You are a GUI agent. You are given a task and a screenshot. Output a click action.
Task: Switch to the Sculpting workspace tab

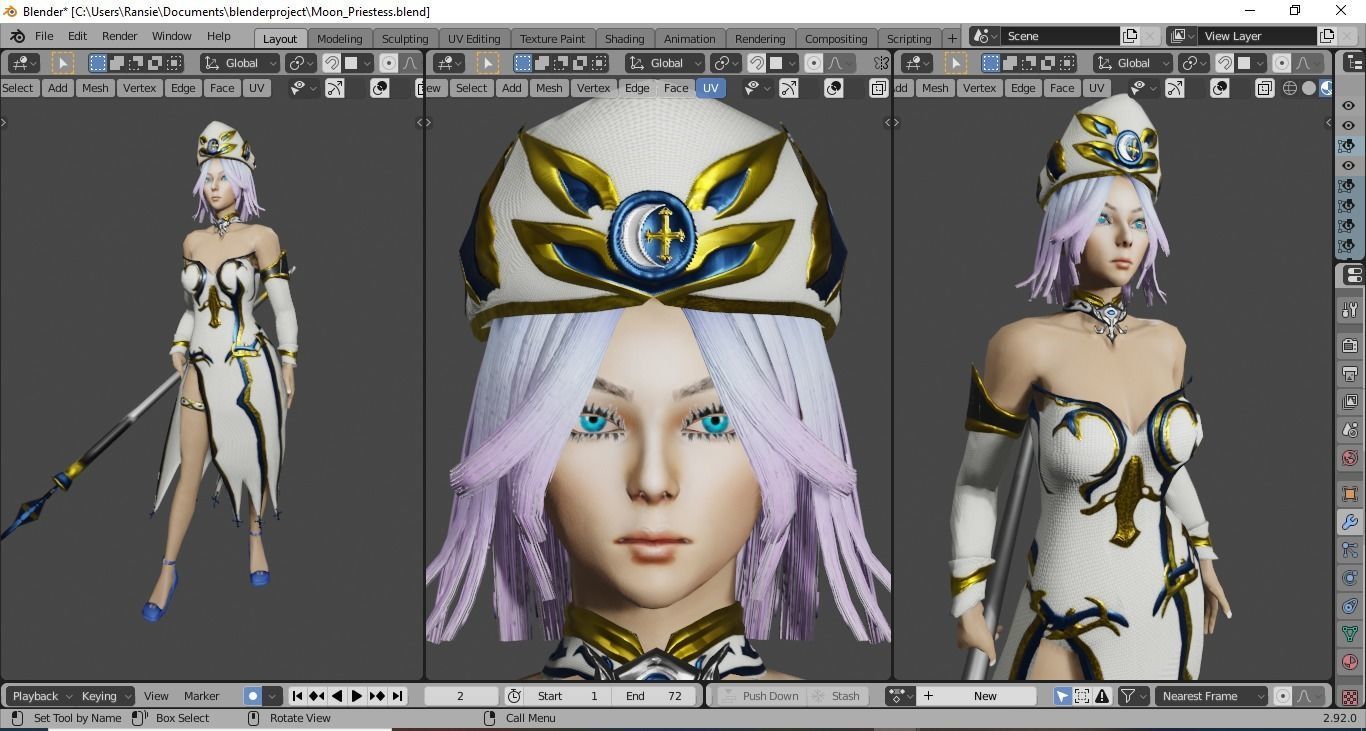point(405,39)
